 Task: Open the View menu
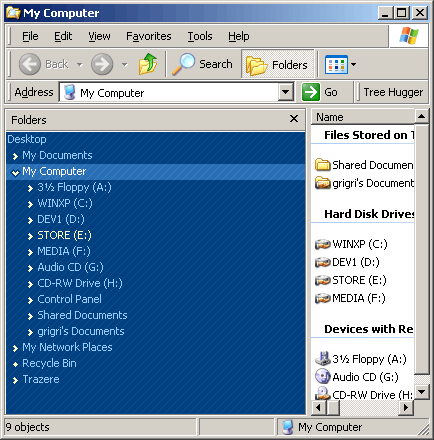click(99, 36)
